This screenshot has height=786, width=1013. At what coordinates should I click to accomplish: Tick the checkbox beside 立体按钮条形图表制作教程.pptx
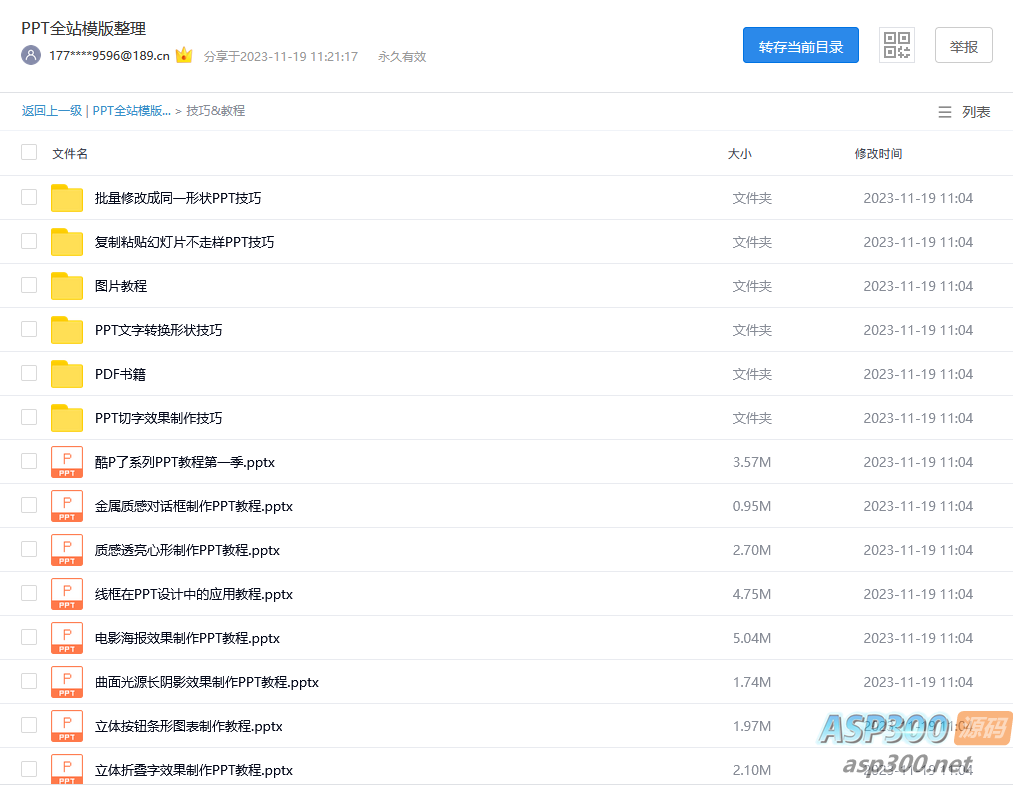pyautogui.click(x=29, y=726)
